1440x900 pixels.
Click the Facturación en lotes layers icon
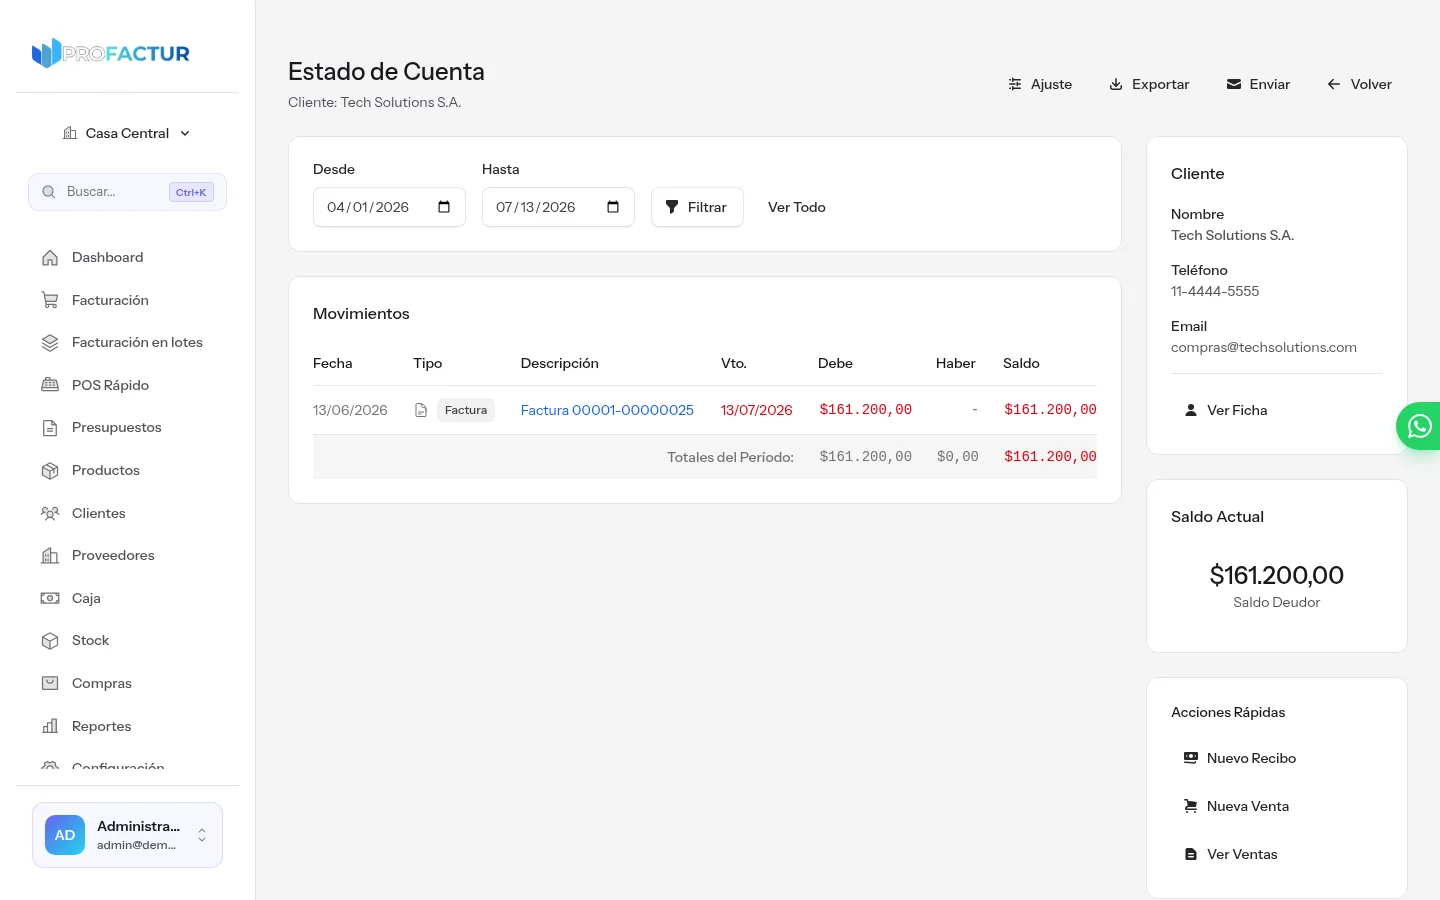pos(50,343)
